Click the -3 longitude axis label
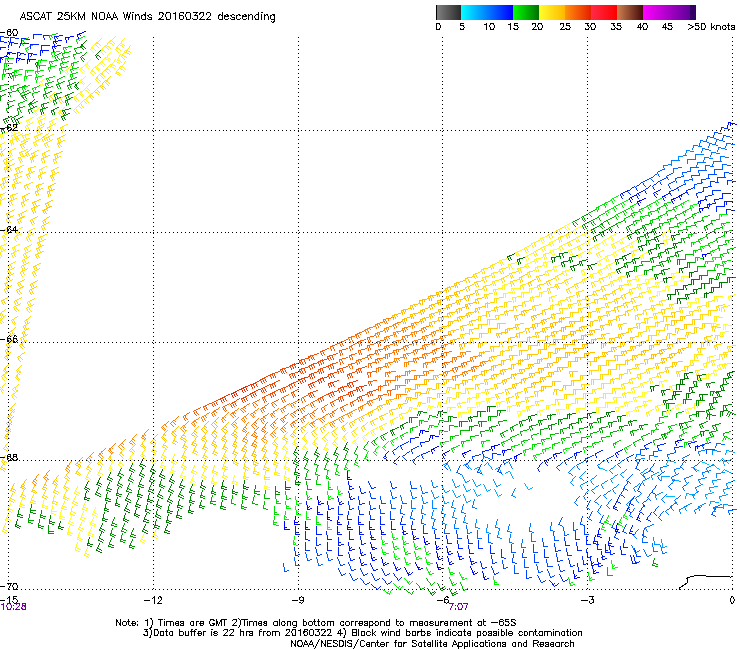Viewport: 740px width, 650px height. (x=588, y=600)
